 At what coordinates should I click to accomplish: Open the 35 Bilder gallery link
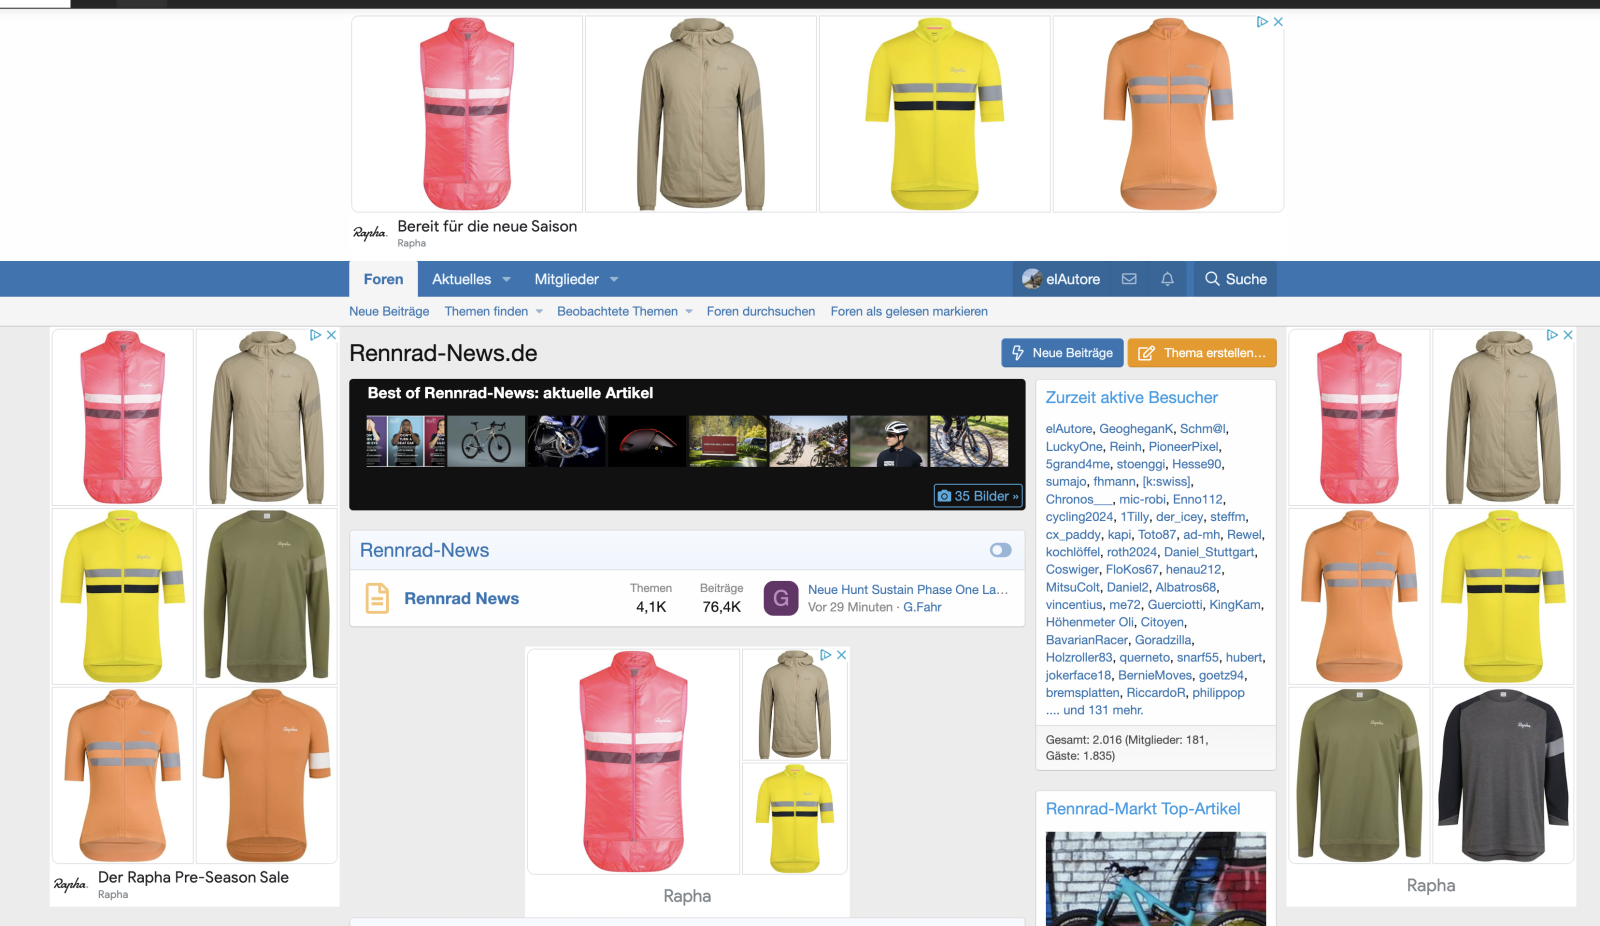click(978, 496)
